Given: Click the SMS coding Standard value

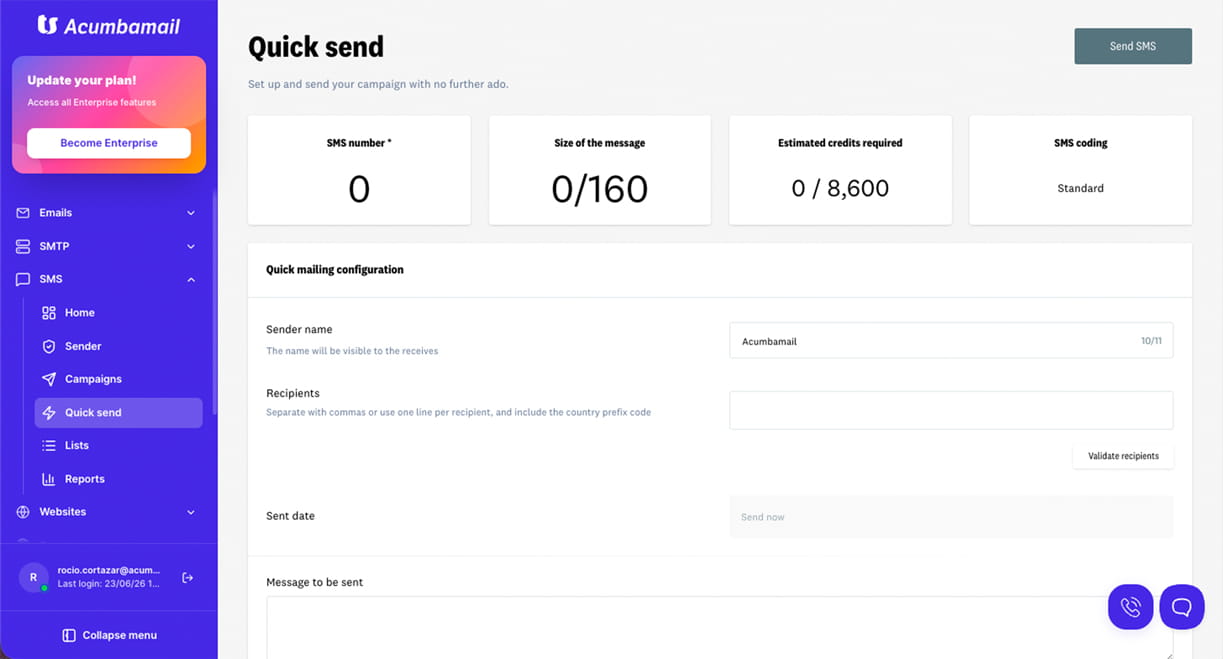Looking at the screenshot, I should point(1080,188).
